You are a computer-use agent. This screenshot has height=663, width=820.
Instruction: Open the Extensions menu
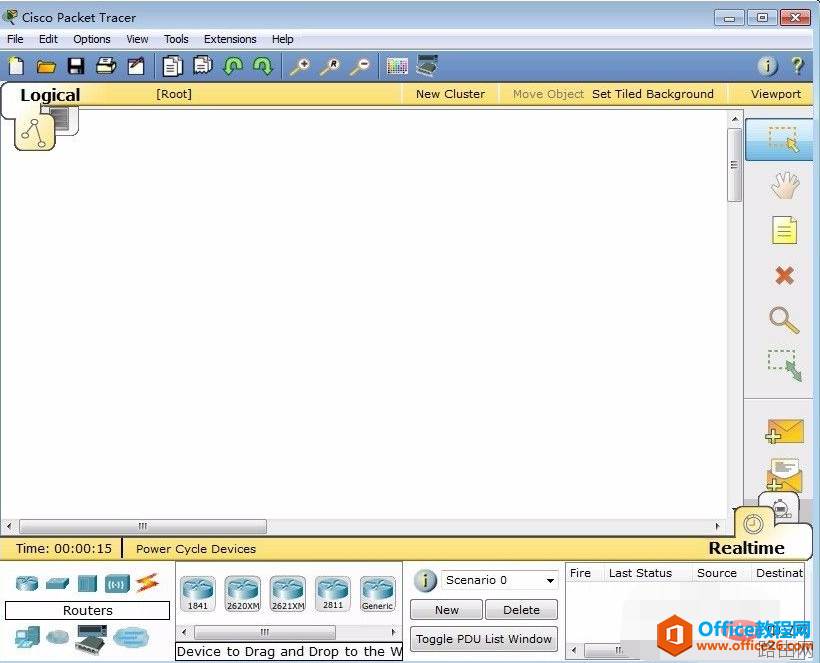(230, 39)
